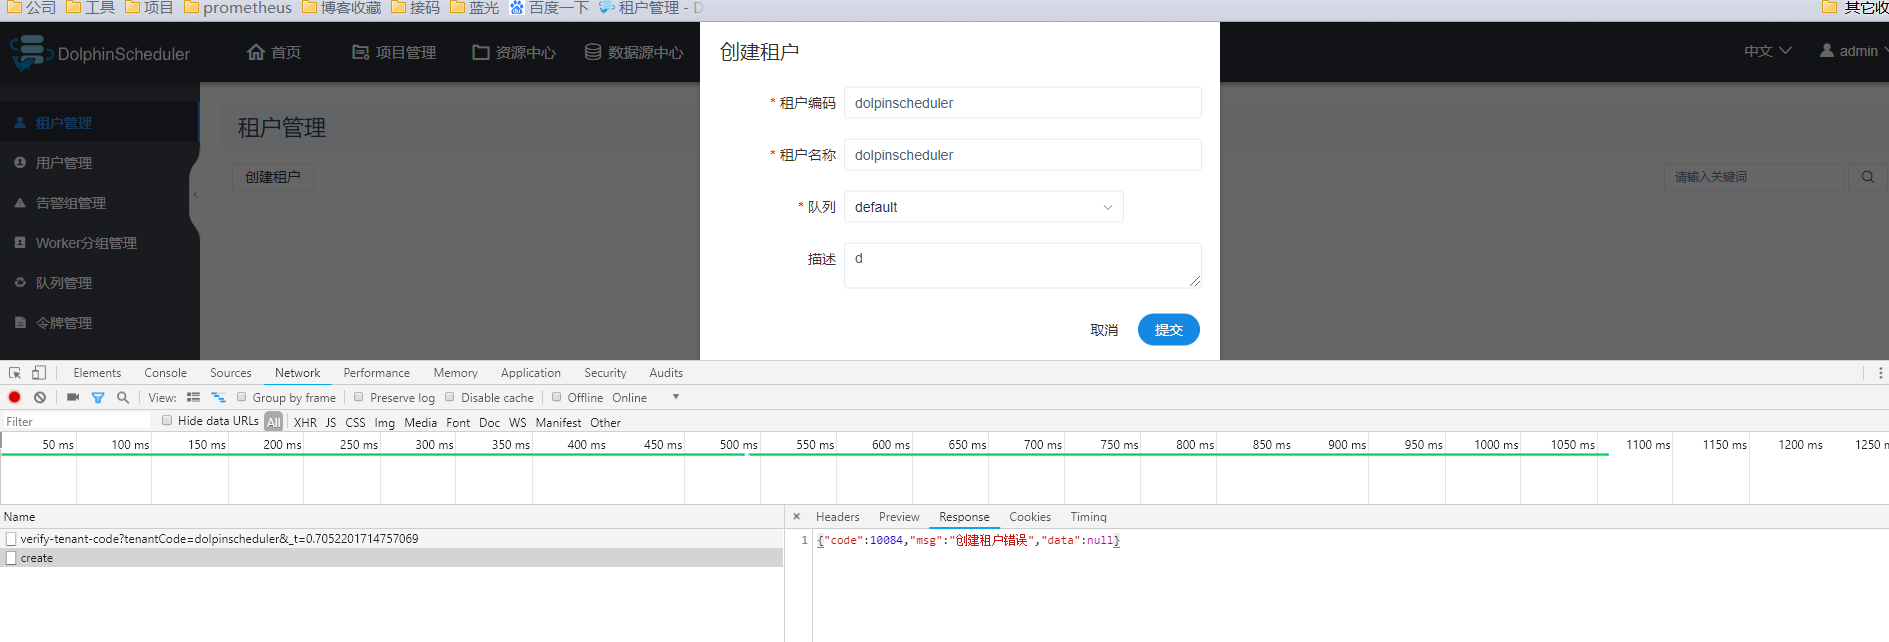The height and width of the screenshot is (642, 1889).
Task: Filter requests by Img
Action: [x=385, y=423]
